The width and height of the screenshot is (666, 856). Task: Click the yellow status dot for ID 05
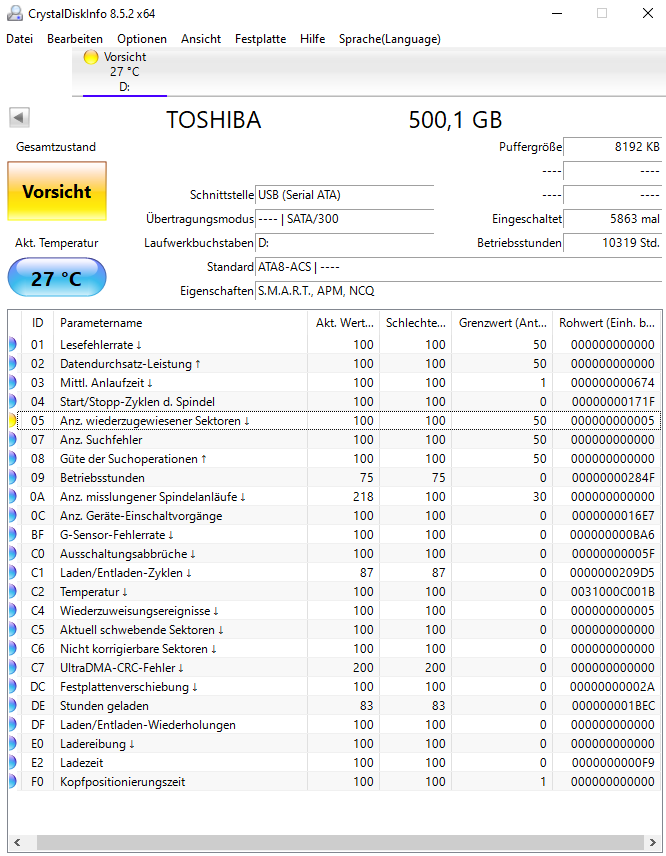(x=12, y=421)
